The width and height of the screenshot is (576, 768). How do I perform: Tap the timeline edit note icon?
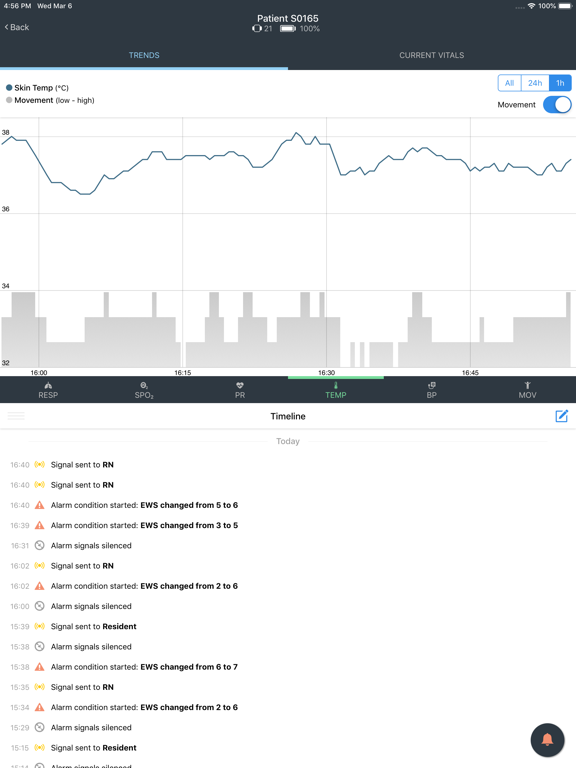click(x=561, y=416)
